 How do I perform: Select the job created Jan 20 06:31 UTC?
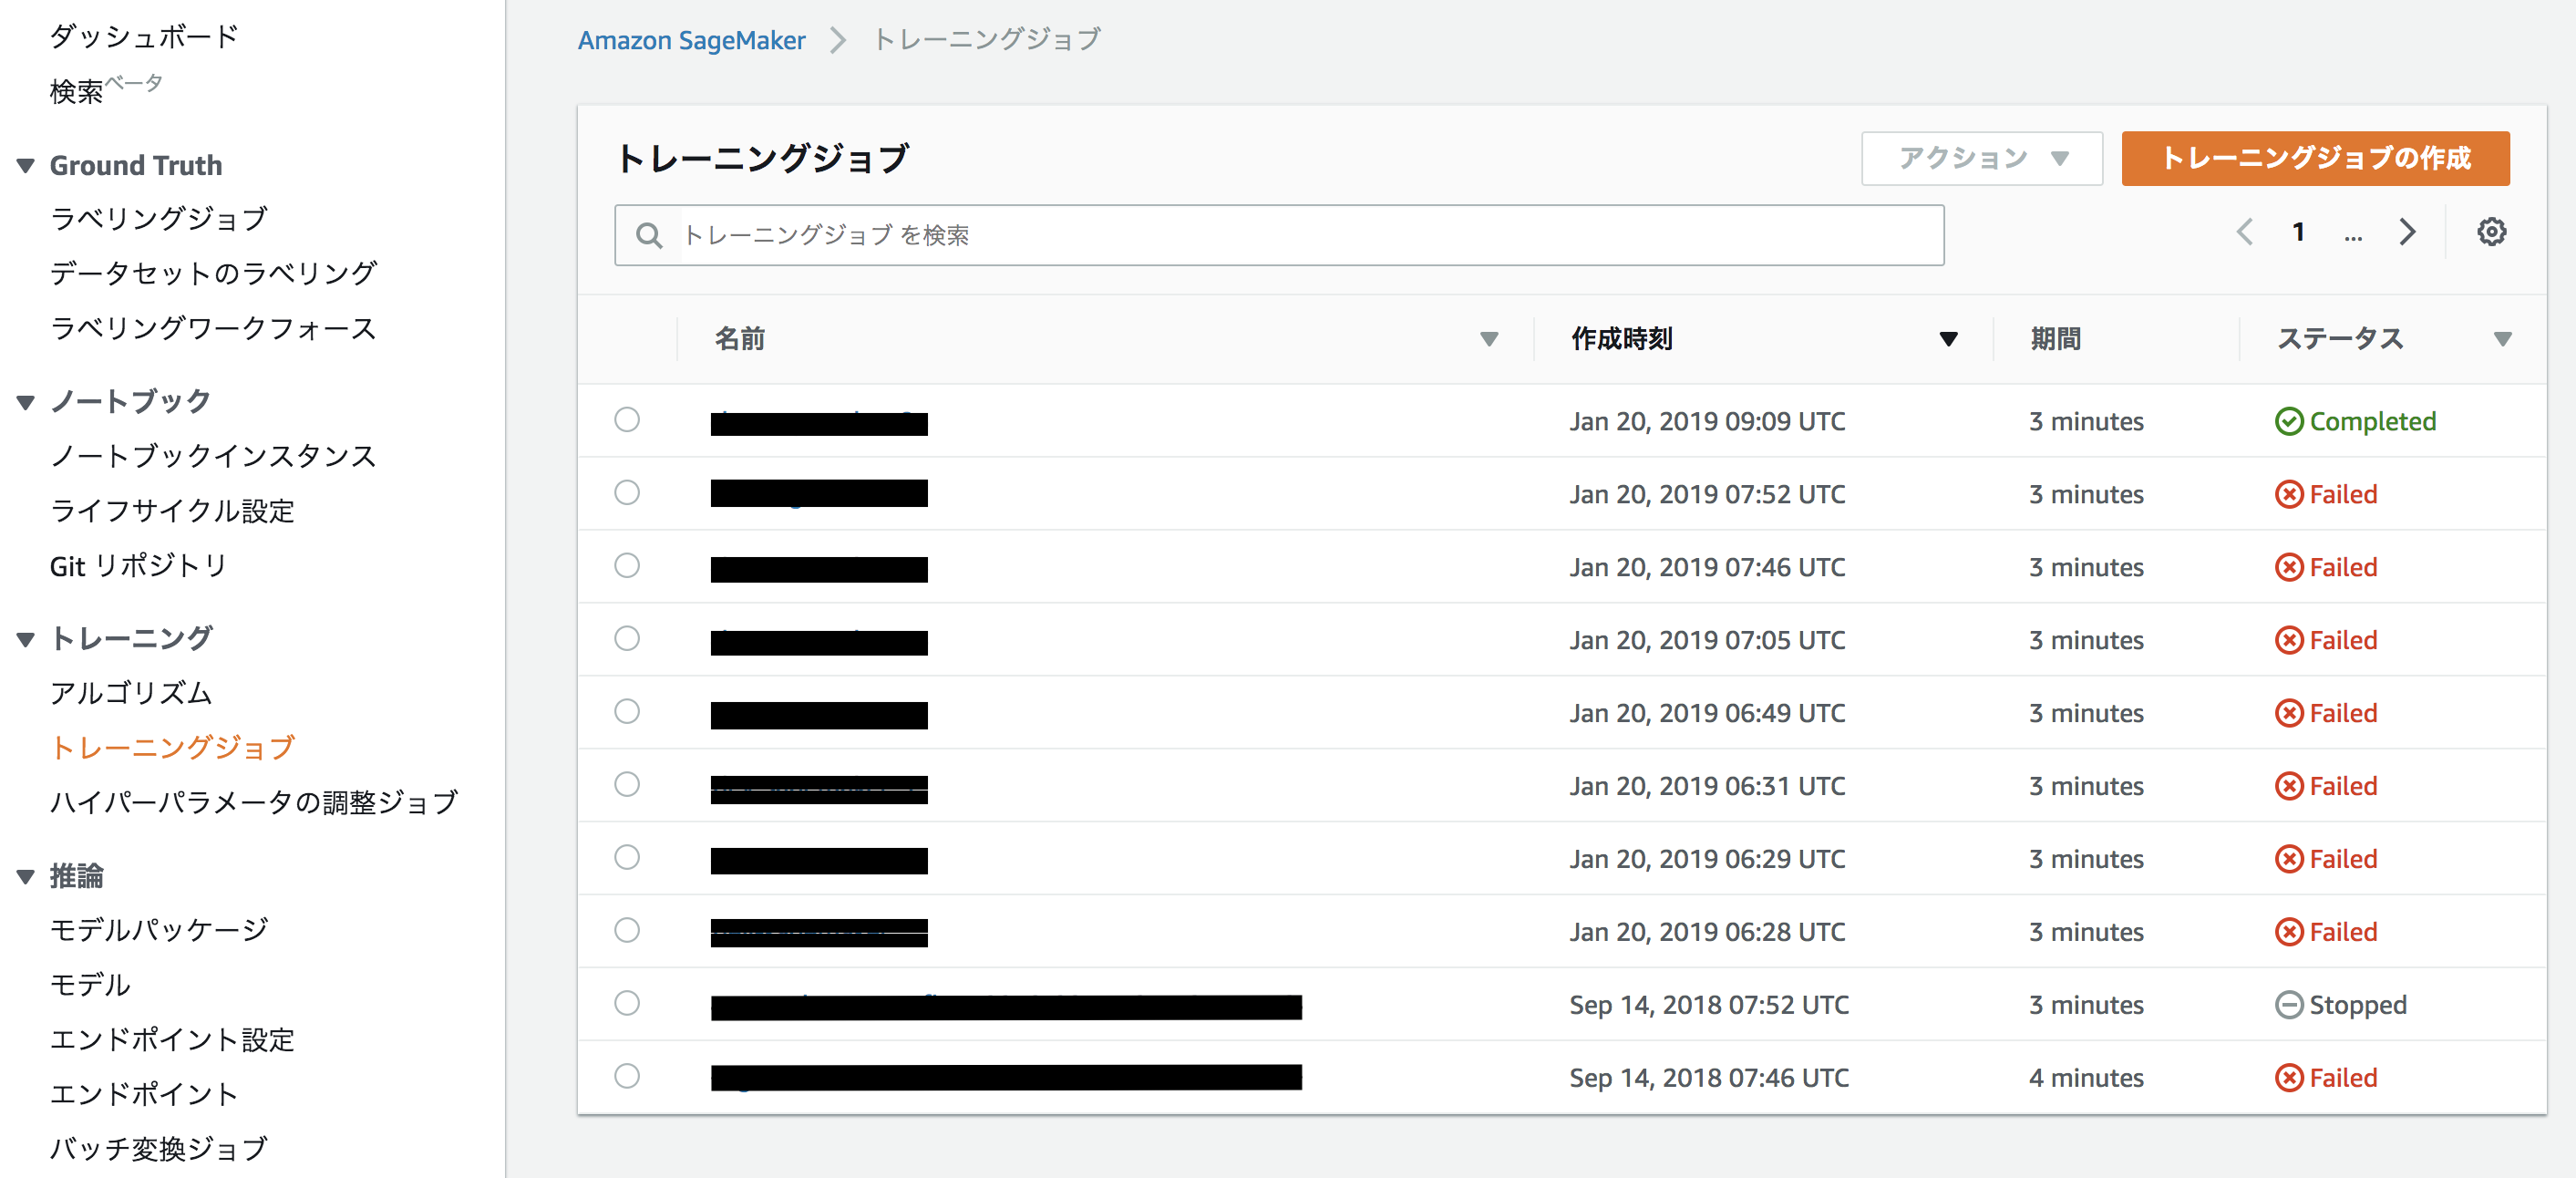coord(627,784)
